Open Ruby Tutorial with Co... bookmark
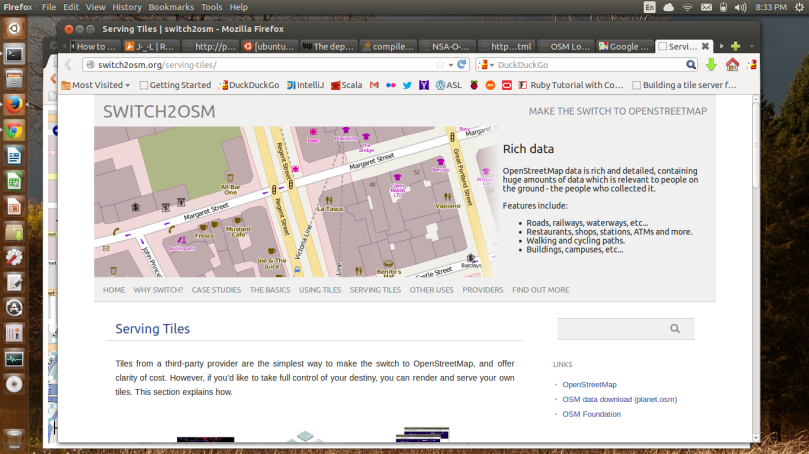Screen dimensions: 809x454 pyautogui.click(x=571, y=85)
